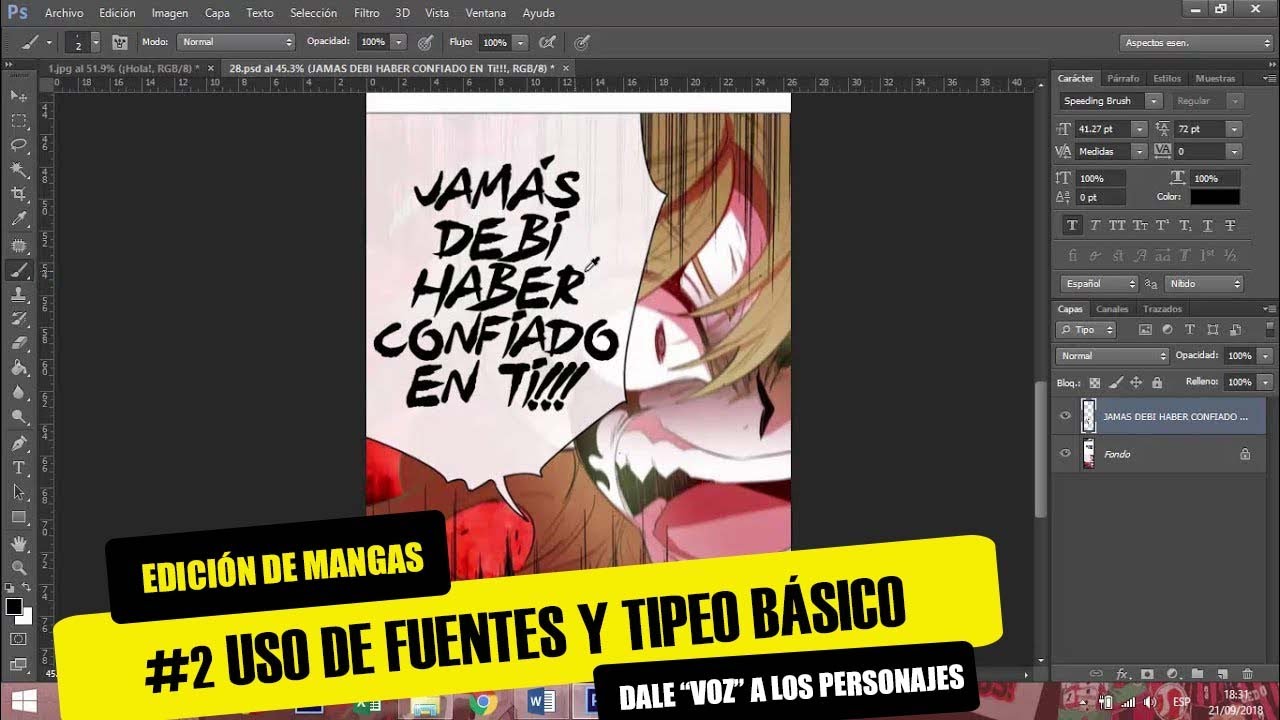Open the Capa menu
1280x720 pixels.
point(217,13)
